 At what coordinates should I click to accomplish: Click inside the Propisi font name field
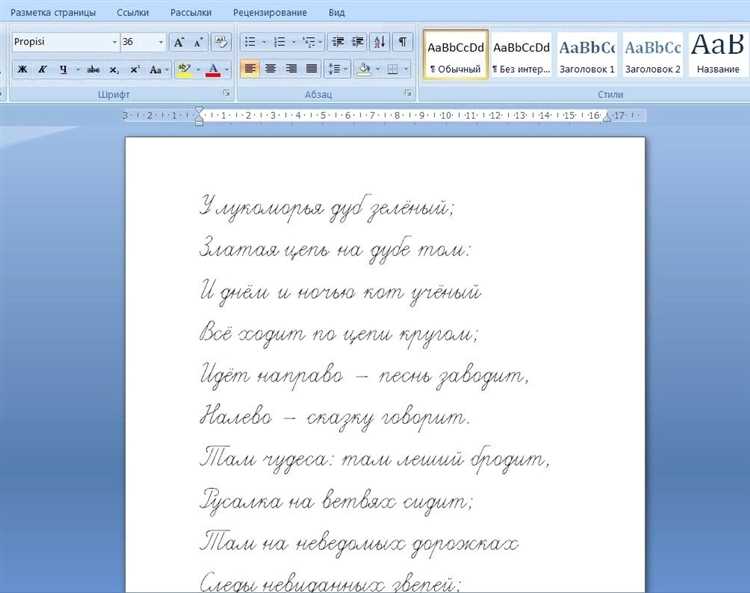point(61,43)
